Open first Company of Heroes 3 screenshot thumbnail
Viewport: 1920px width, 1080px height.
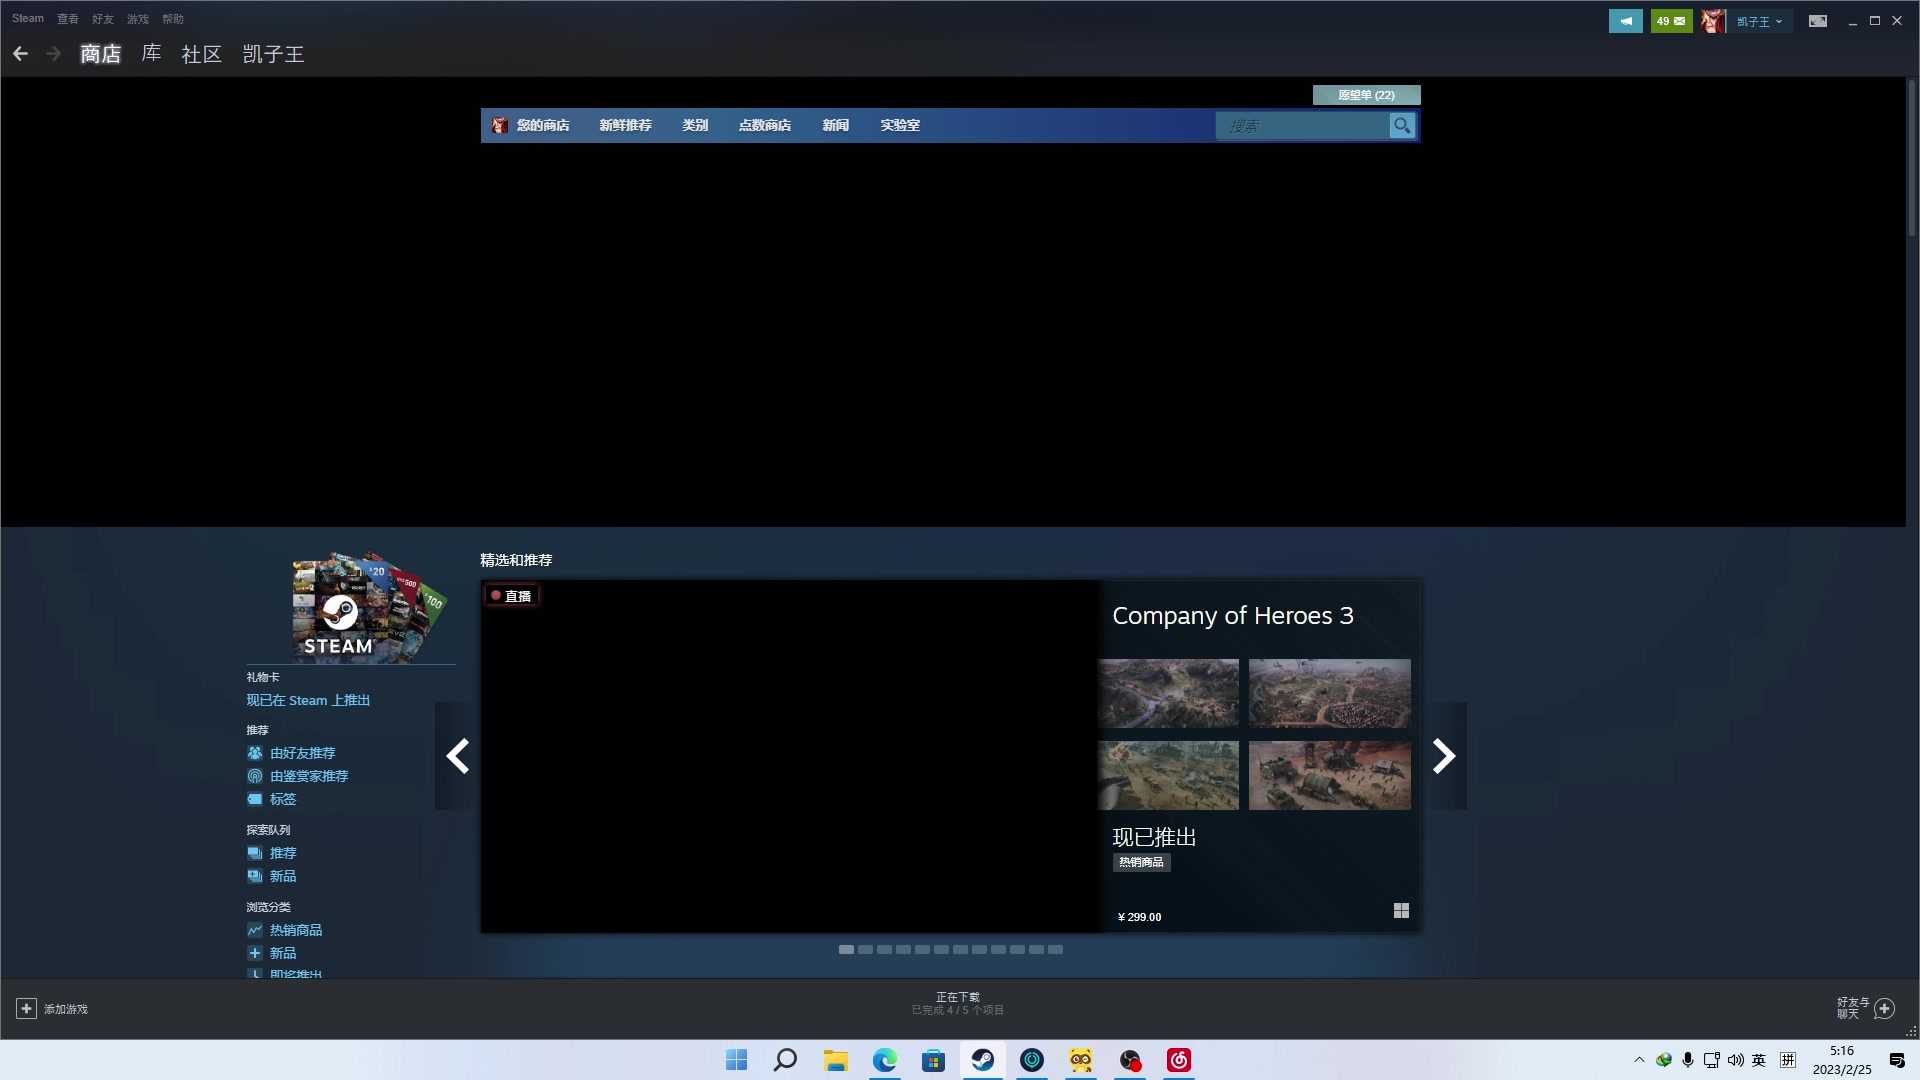1168,693
